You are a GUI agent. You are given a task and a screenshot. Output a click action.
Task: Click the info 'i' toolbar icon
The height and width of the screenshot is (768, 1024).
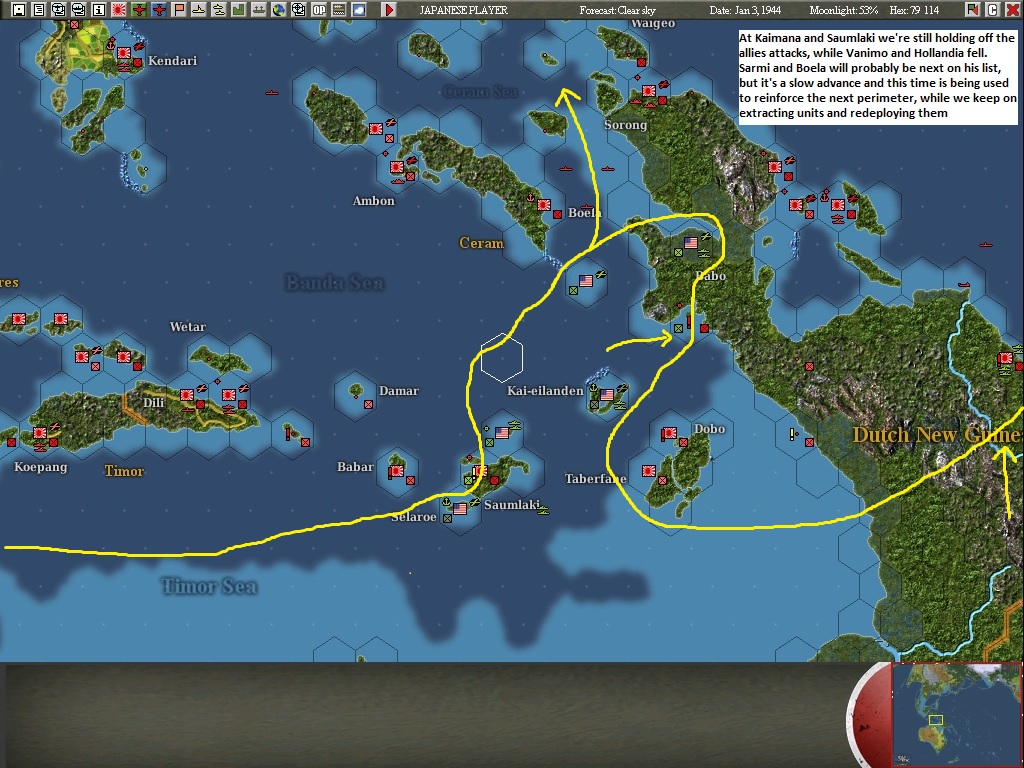tap(99, 10)
